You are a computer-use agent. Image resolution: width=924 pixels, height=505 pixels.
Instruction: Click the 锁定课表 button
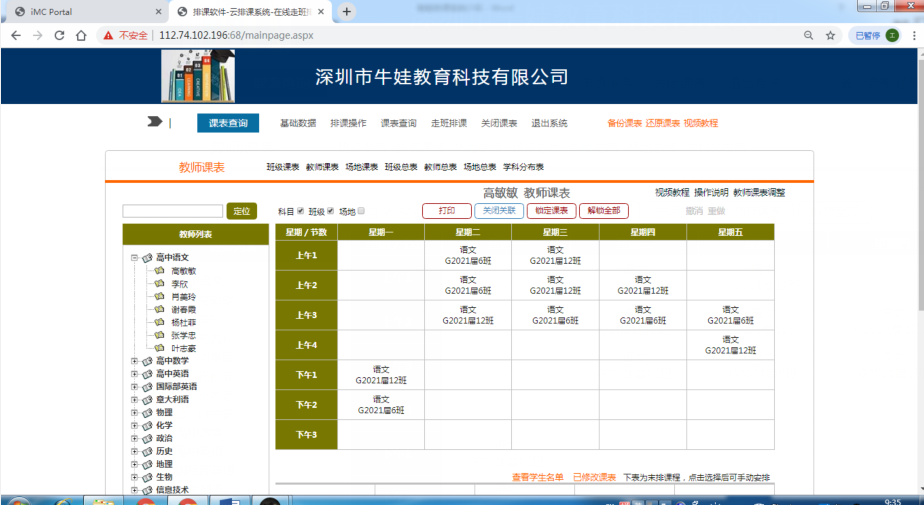(x=552, y=211)
